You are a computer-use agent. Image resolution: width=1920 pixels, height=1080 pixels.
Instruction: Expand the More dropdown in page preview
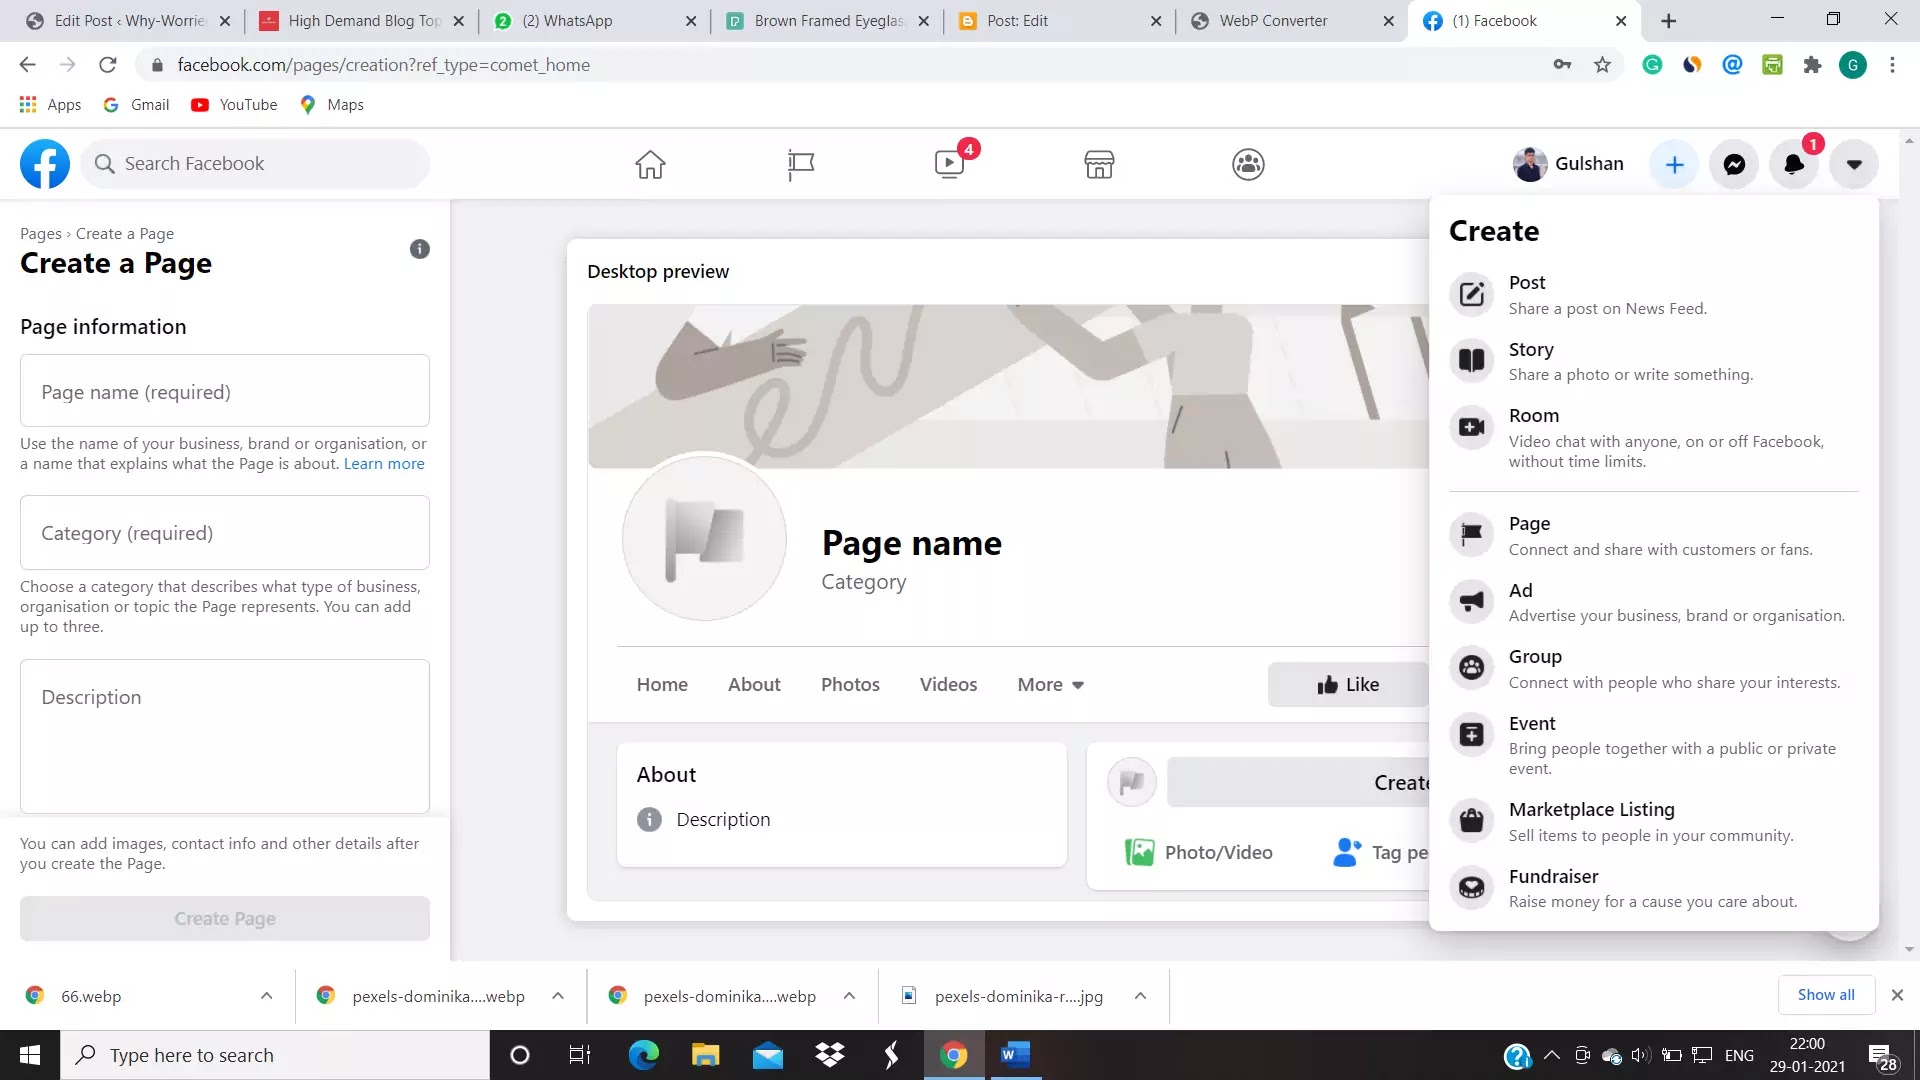coord(1051,685)
